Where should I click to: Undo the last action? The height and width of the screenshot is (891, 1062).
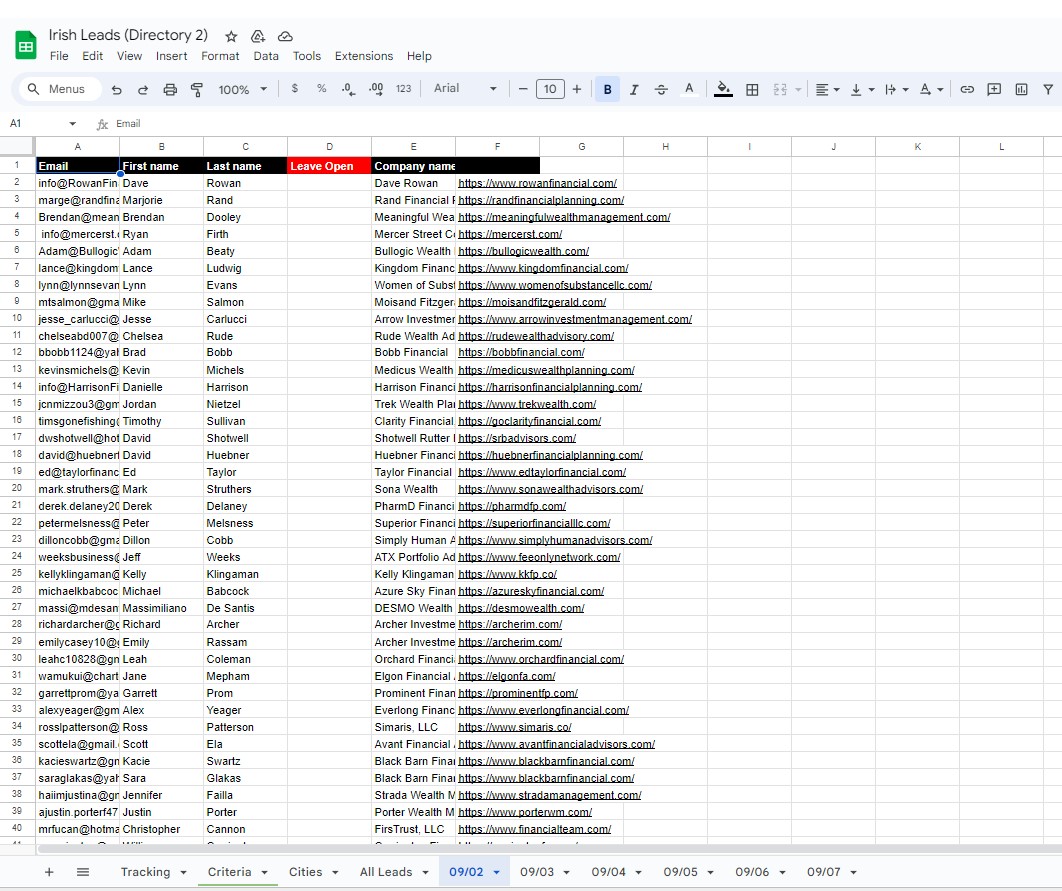pyautogui.click(x=116, y=89)
